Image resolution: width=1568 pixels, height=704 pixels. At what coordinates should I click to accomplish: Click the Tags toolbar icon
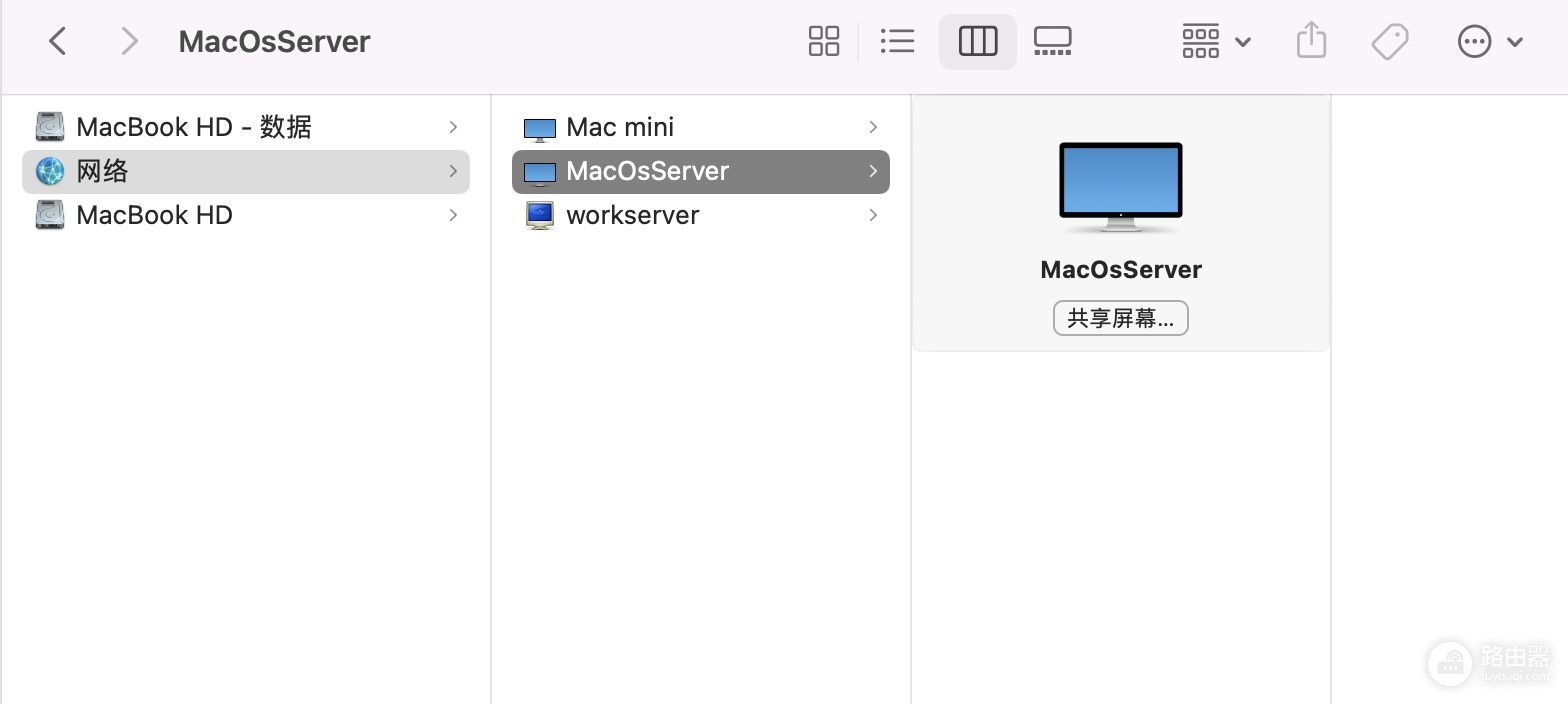click(x=1389, y=41)
